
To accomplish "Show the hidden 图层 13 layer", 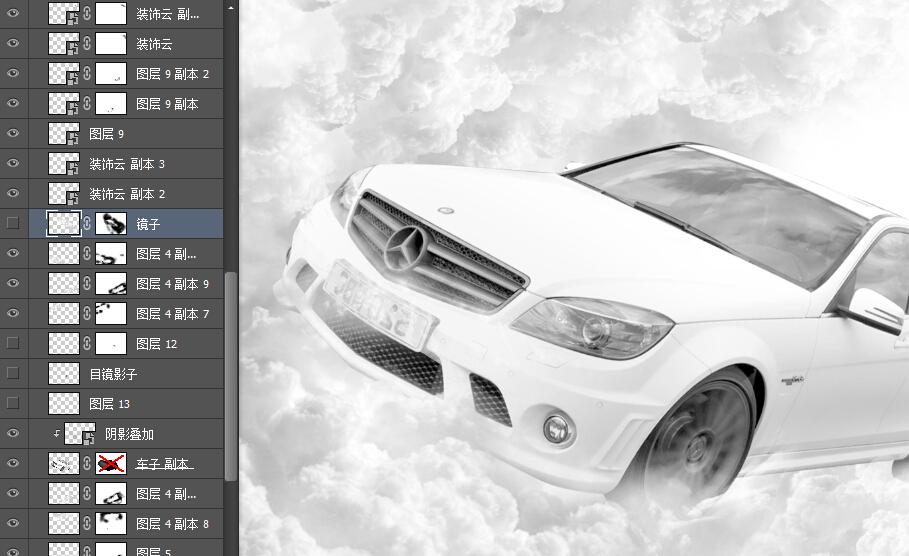I will pyautogui.click(x=13, y=403).
